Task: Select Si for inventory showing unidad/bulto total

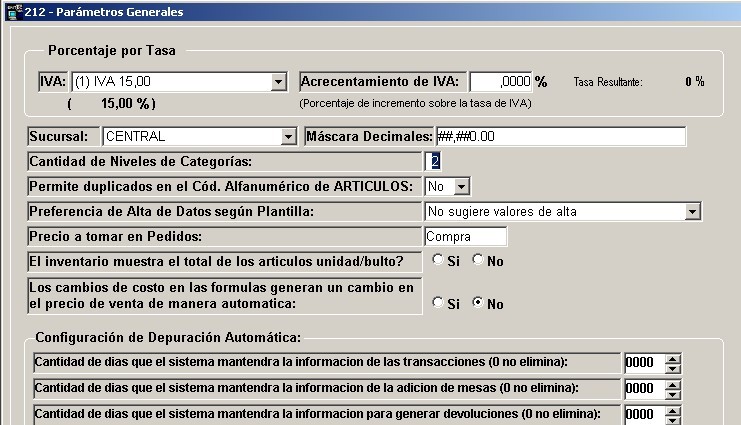Action: pos(438,260)
